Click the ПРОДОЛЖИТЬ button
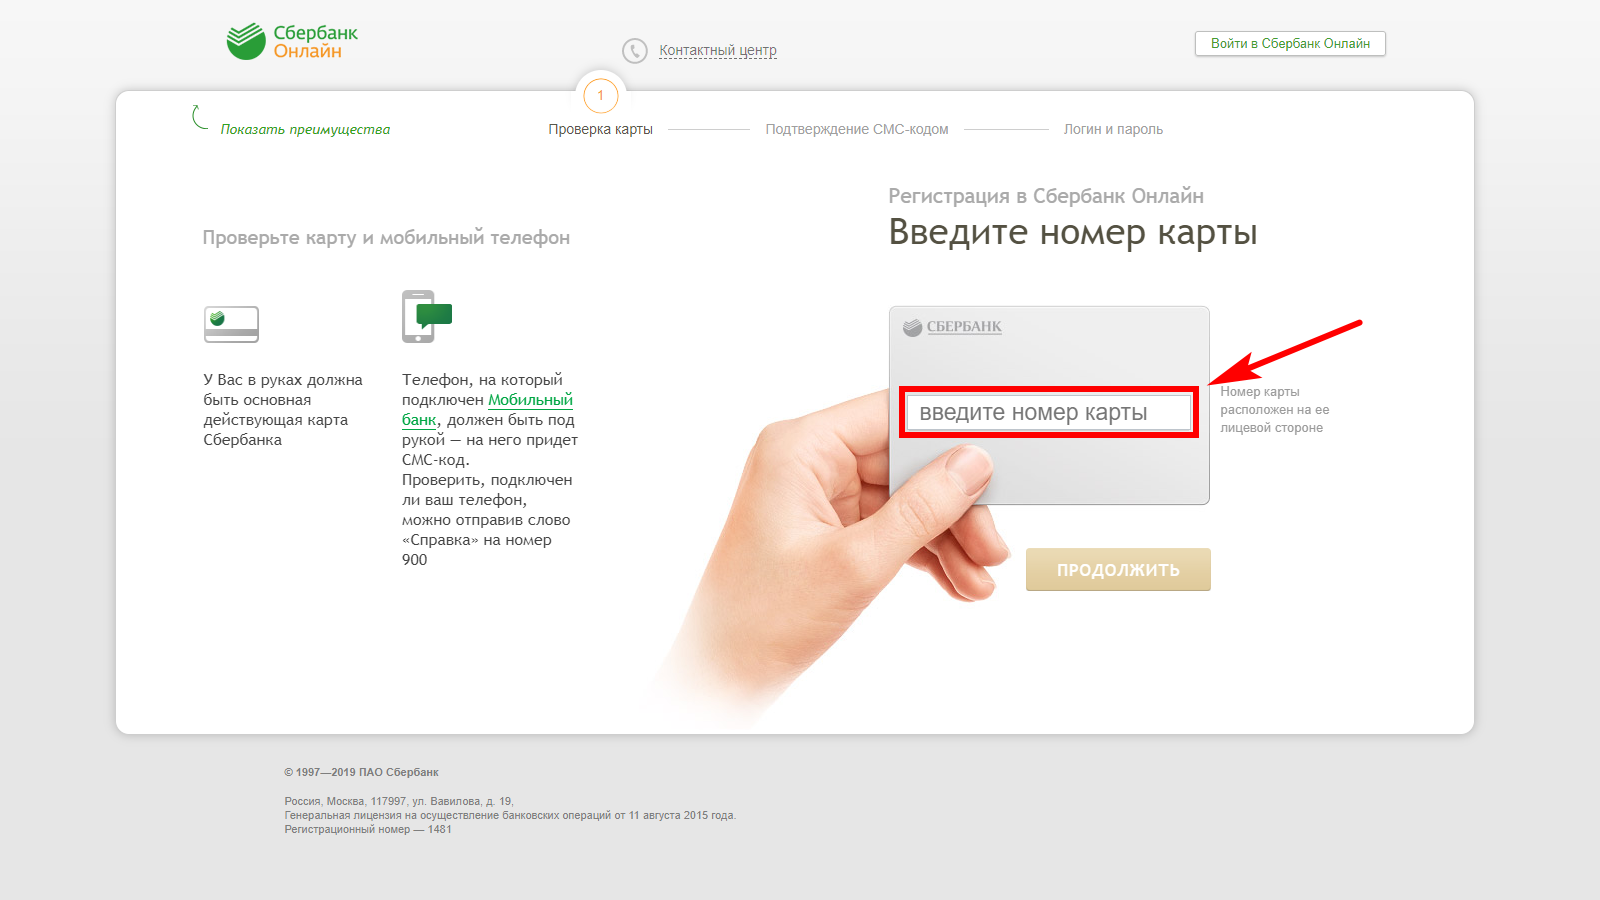Image resolution: width=1600 pixels, height=900 pixels. point(1118,569)
